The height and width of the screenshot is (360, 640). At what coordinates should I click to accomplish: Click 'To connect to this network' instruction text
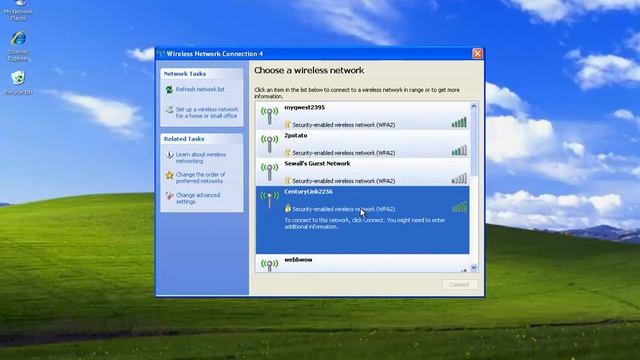[x=364, y=223]
